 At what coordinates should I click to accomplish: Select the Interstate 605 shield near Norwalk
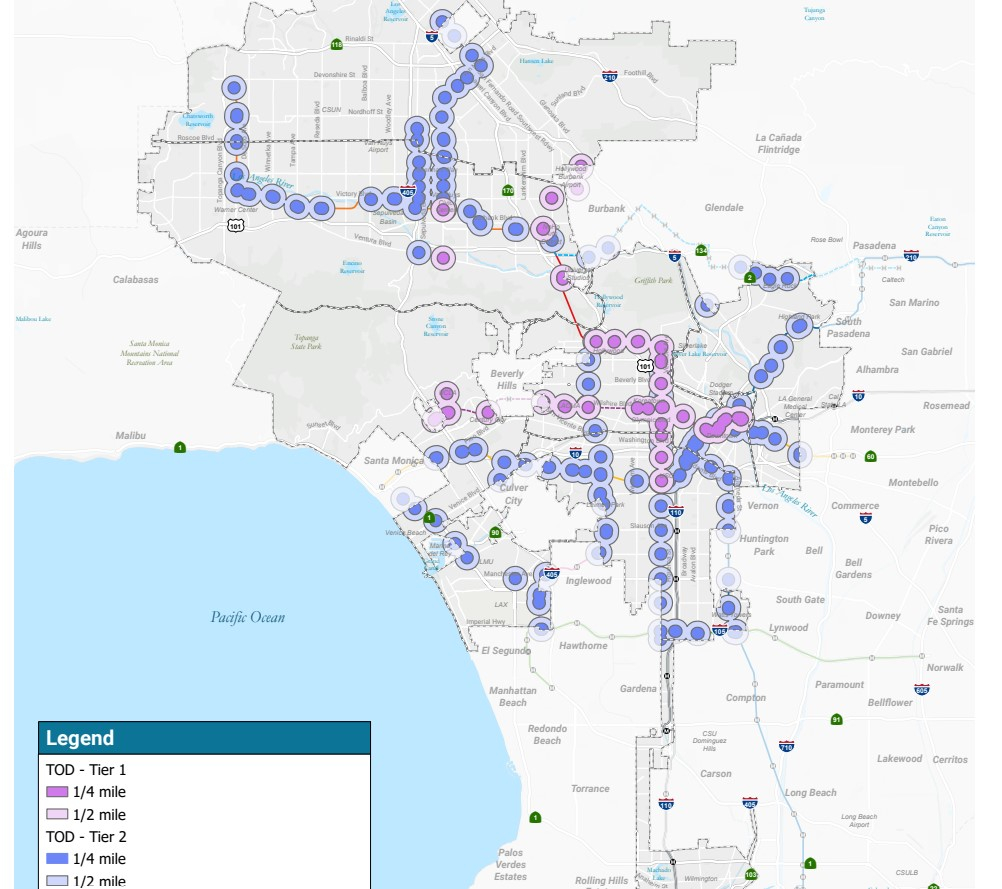(x=921, y=689)
